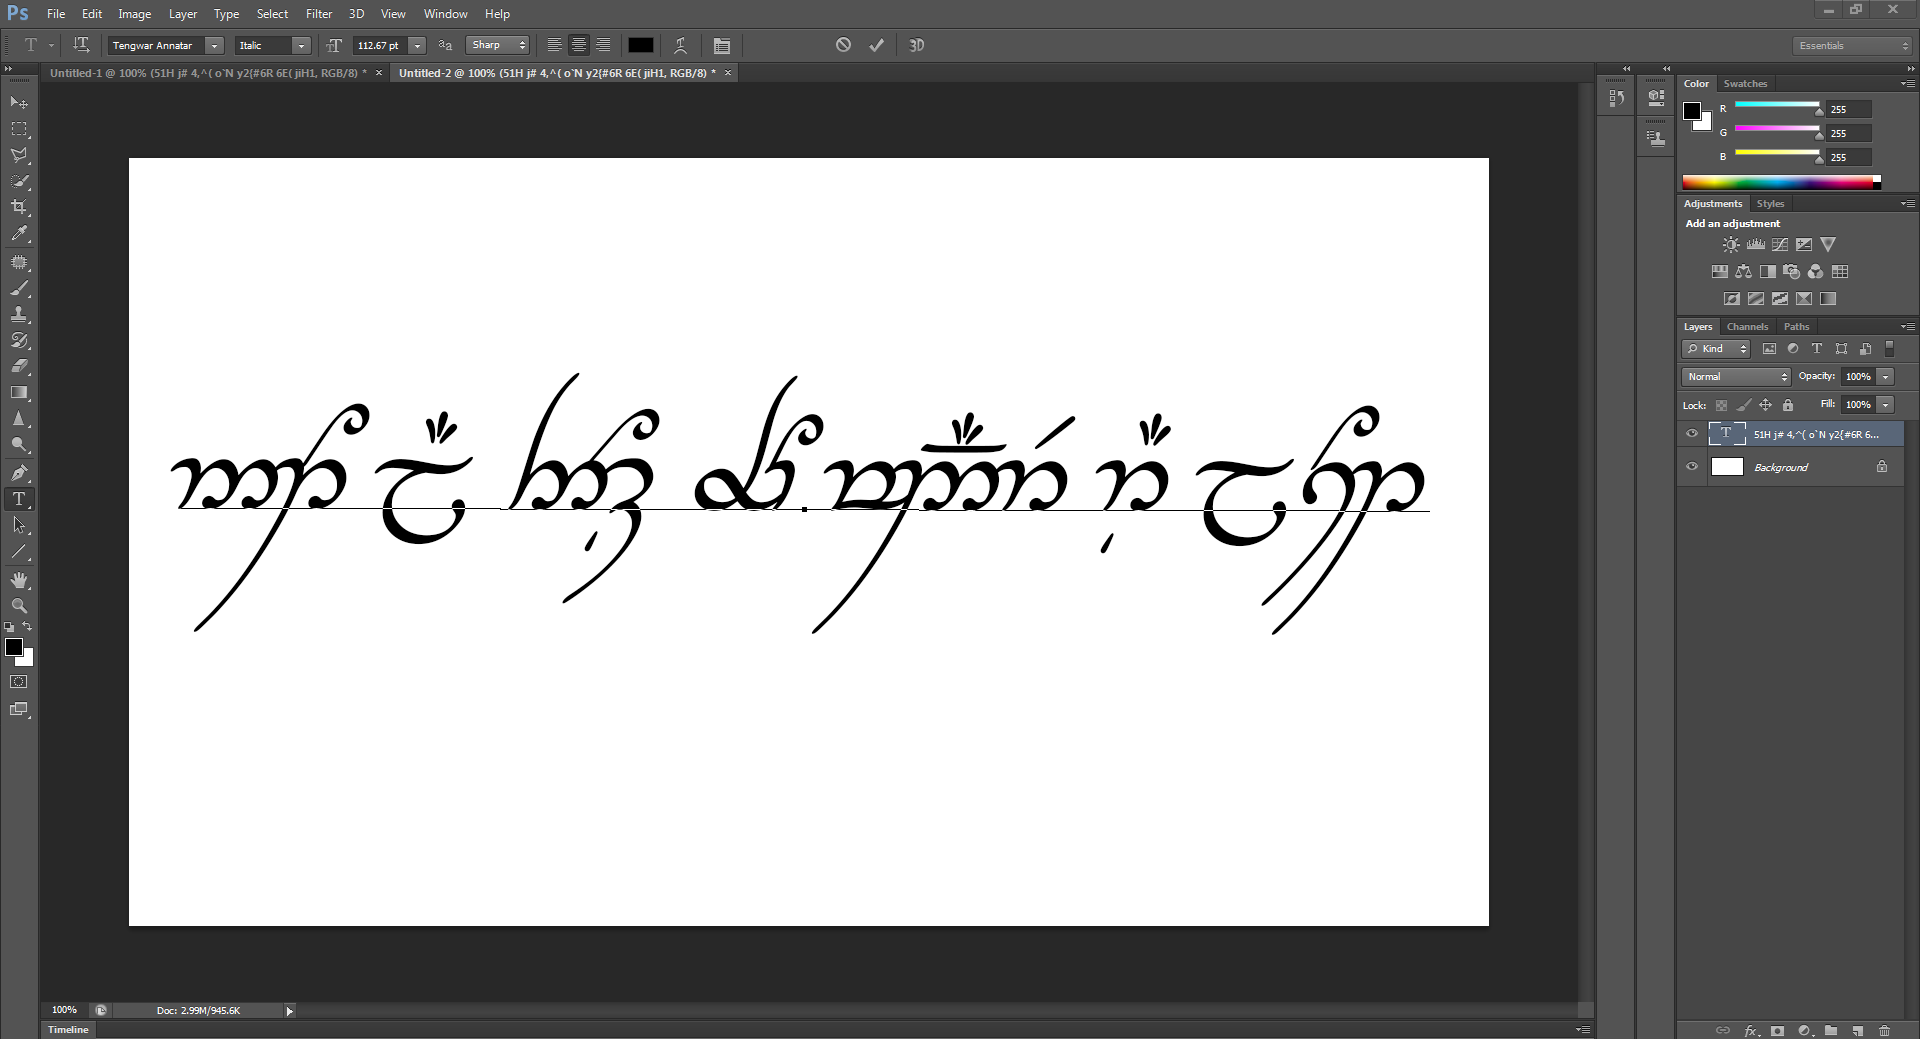This screenshot has height=1039, width=1920.
Task: Click the font size input field
Action: 379,46
